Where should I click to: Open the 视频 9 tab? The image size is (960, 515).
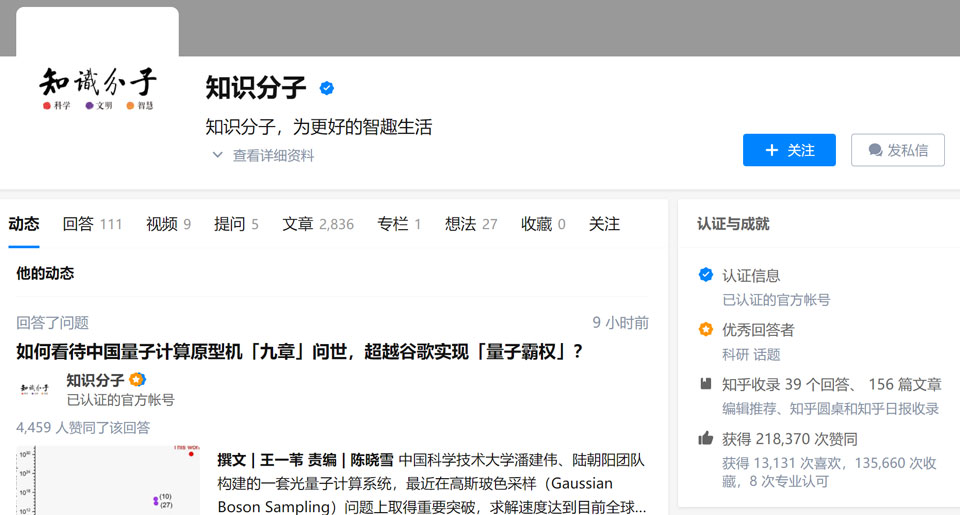(x=168, y=224)
